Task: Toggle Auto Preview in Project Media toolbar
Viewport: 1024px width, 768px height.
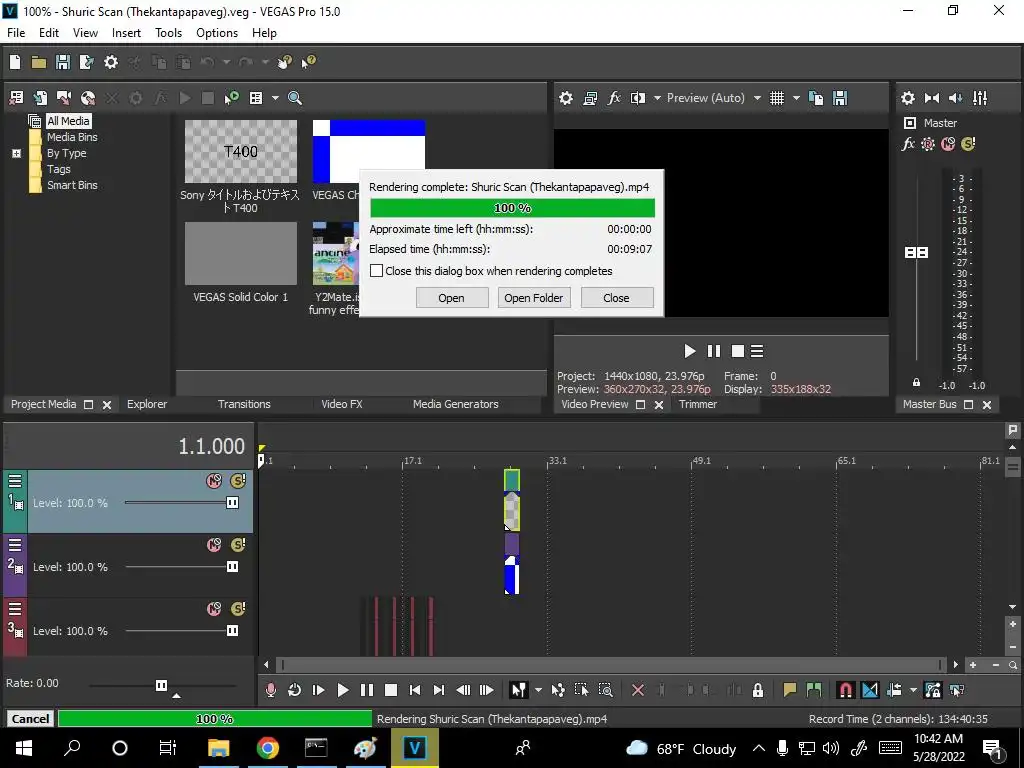Action: point(231,98)
